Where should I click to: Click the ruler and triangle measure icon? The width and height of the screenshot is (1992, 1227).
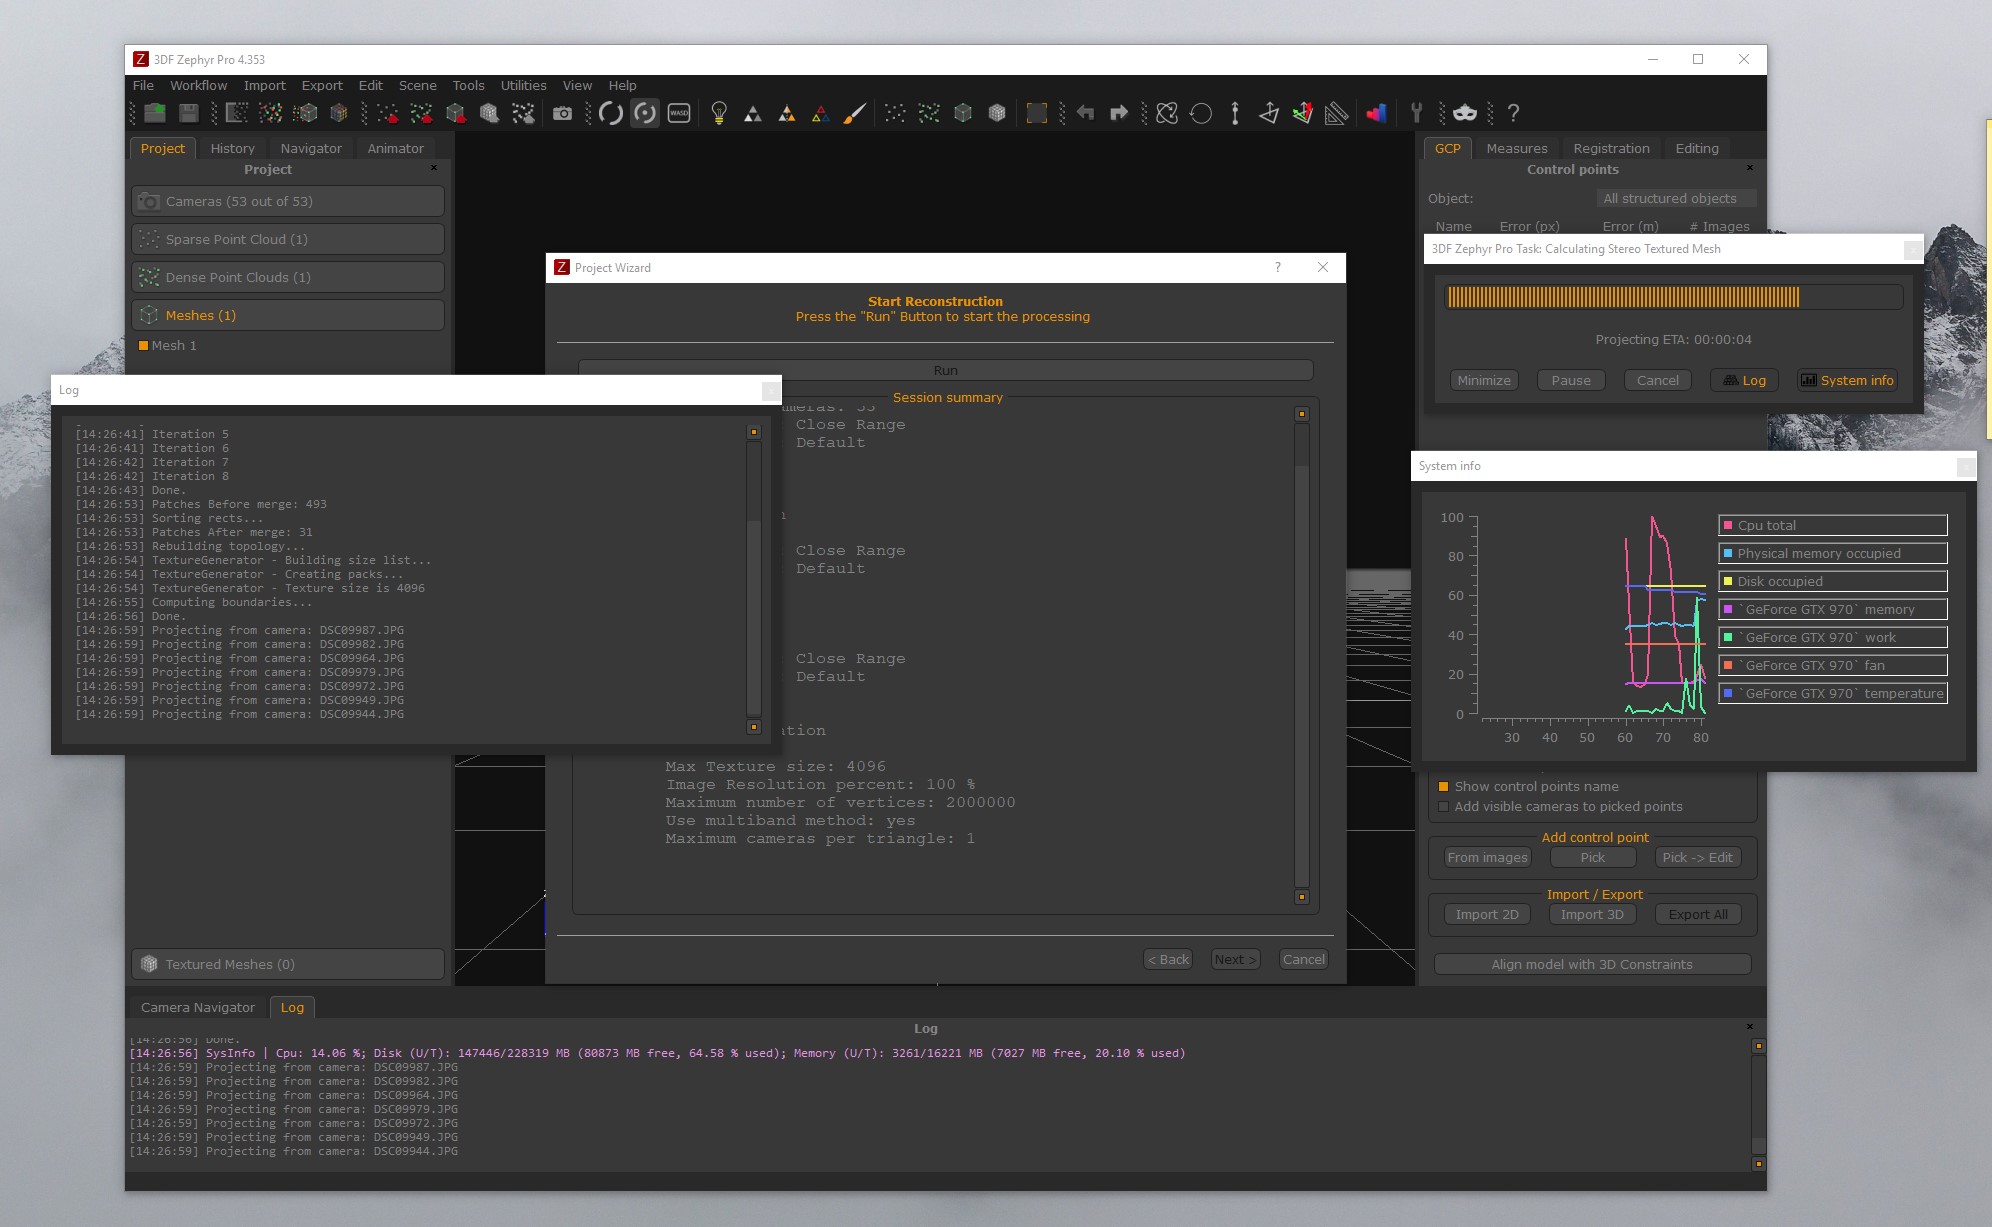[1336, 113]
